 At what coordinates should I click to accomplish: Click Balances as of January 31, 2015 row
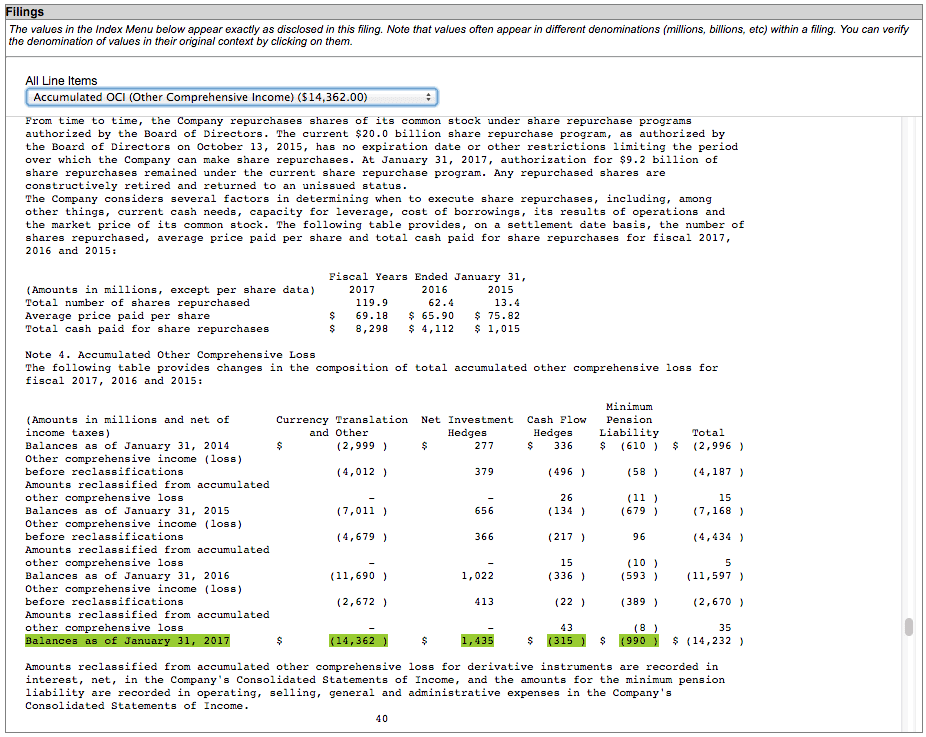click(384, 511)
